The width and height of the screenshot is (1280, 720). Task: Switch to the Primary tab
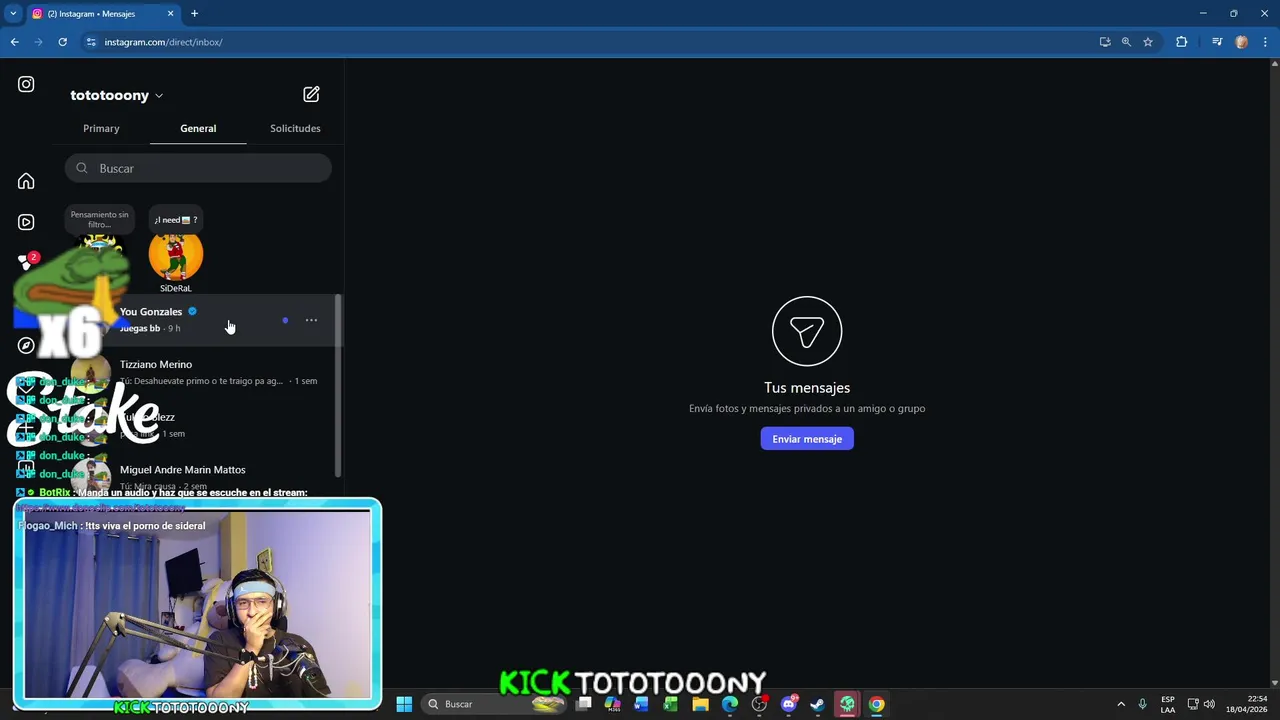[x=101, y=128]
